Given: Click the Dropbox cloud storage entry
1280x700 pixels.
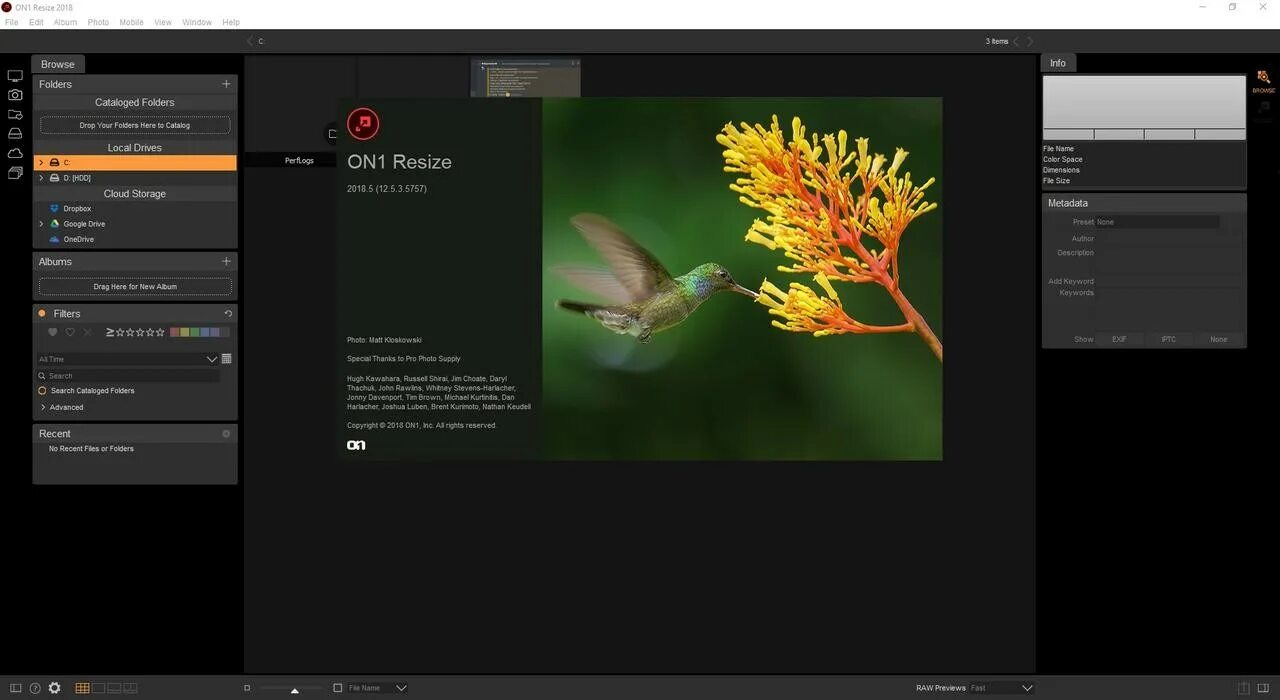Looking at the screenshot, I should 77,208.
